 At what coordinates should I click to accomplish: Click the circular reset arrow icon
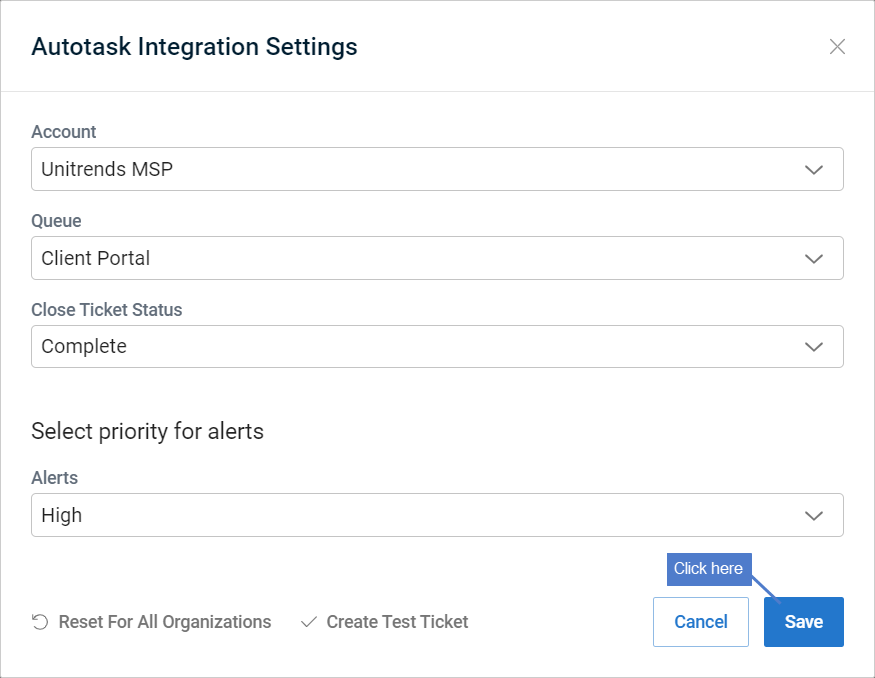click(40, 622)
